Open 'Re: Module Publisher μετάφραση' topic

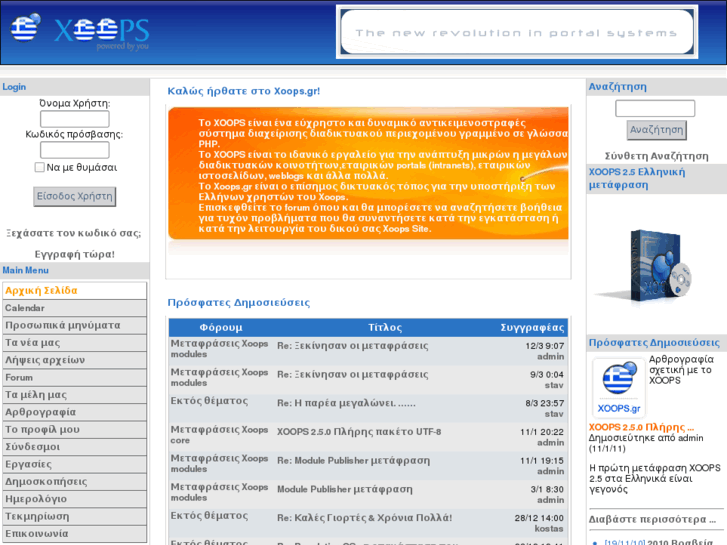[x=353, y=461]
